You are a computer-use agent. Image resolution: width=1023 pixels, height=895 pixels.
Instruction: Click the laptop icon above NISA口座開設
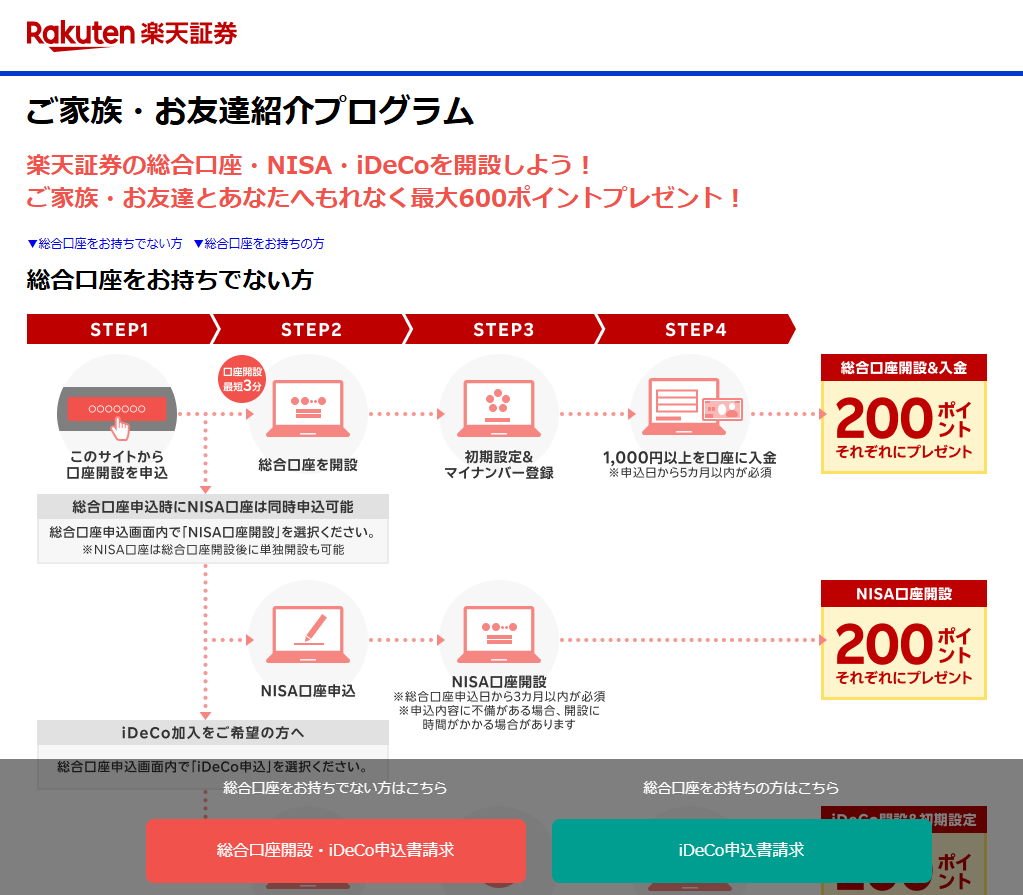point(499,634)
